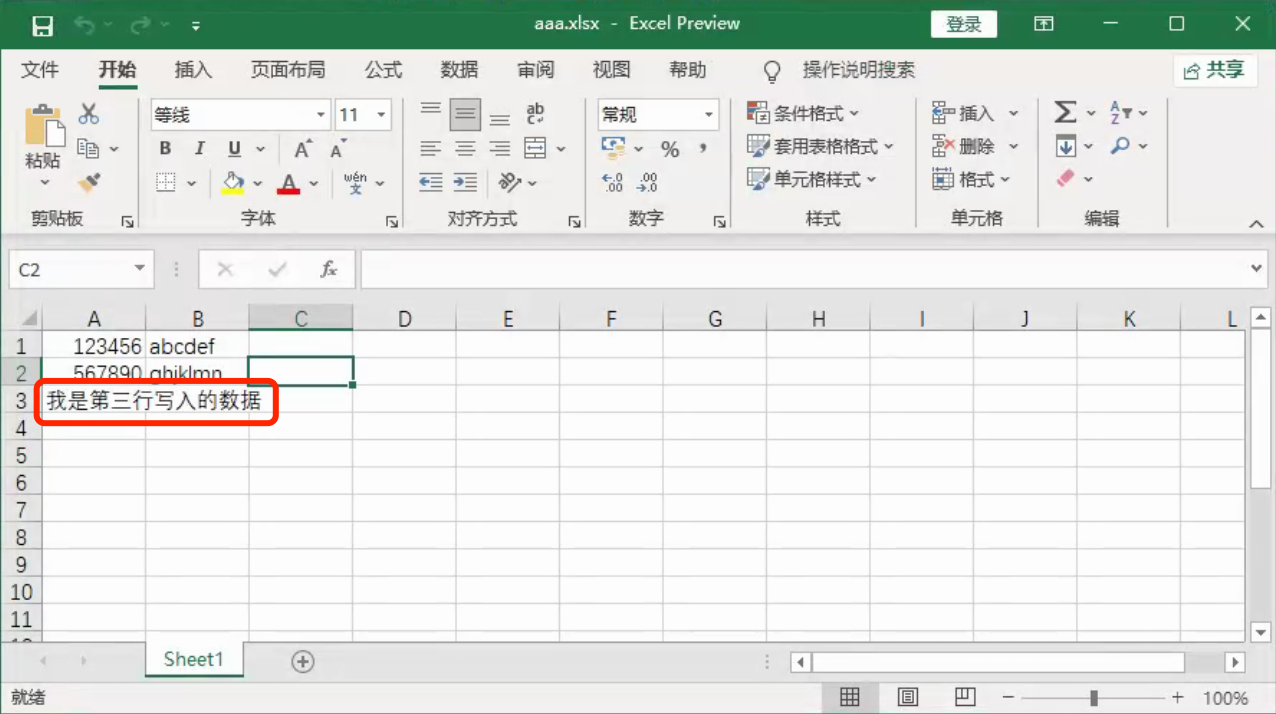Screen dimensions: 1276x714
Task: Toggle italic formatting
Action: (x=199, y=149)
